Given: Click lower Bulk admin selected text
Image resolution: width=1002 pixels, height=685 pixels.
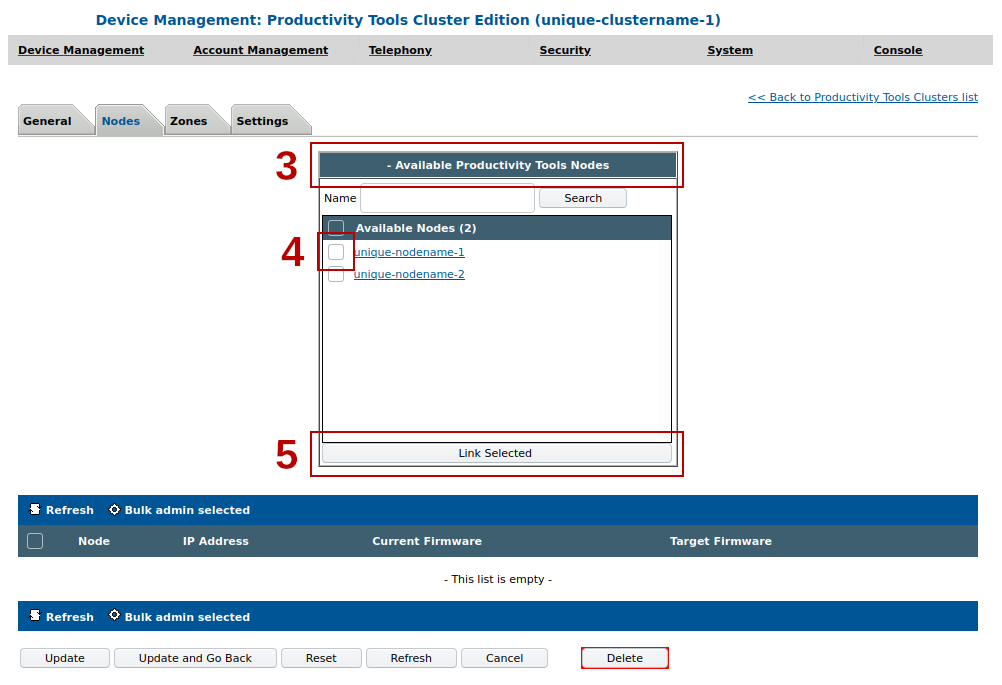Looking at the screenshot, I should coord(187,617).
